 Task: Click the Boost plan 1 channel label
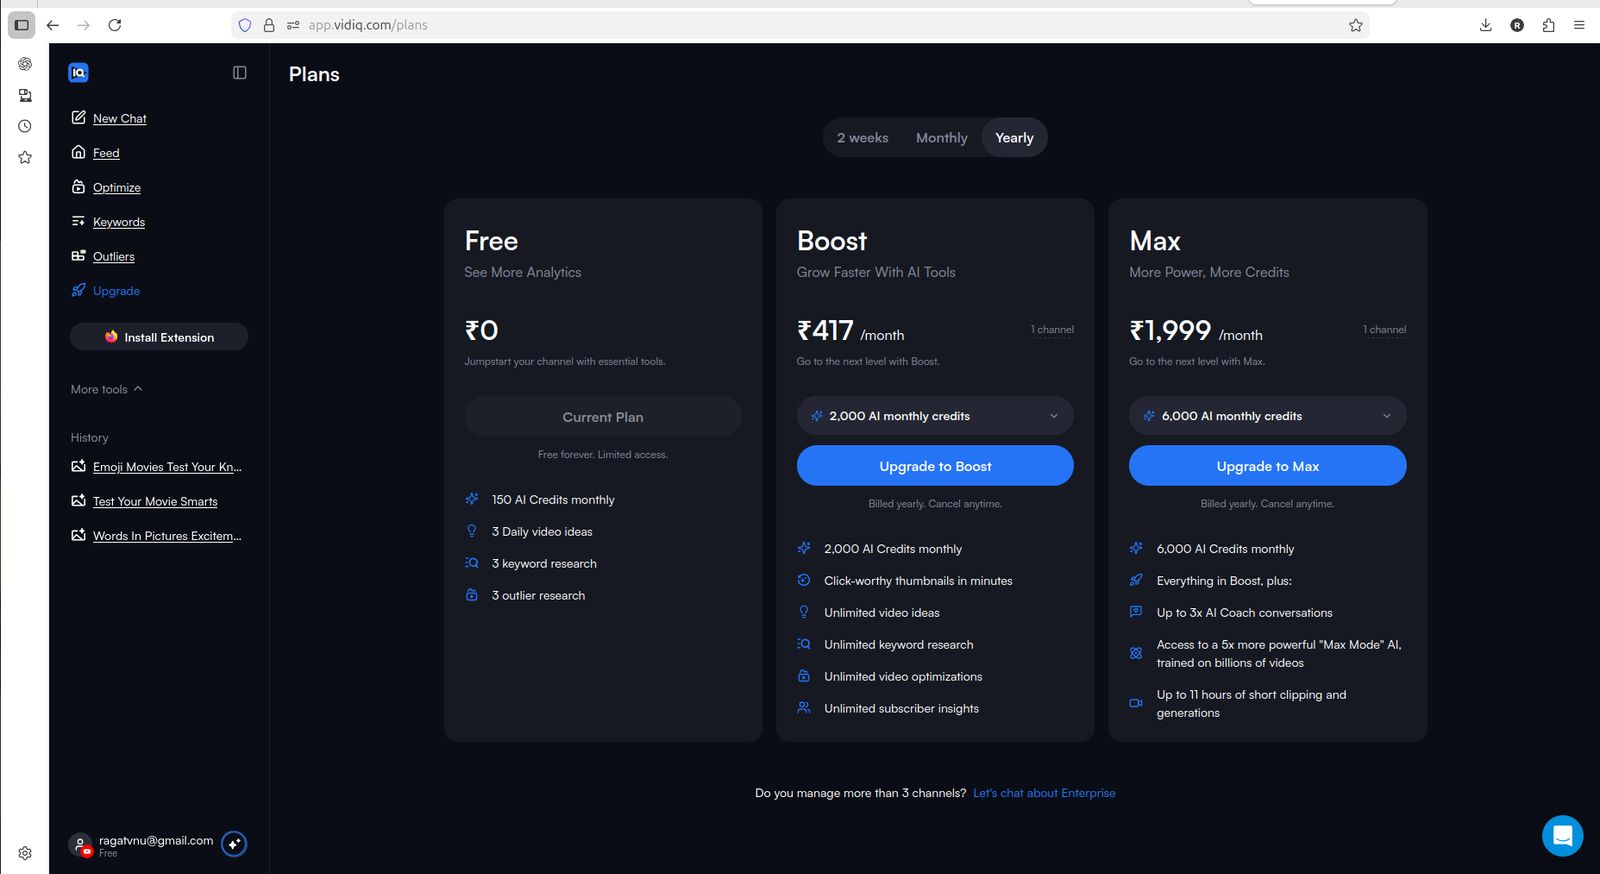1052,329
